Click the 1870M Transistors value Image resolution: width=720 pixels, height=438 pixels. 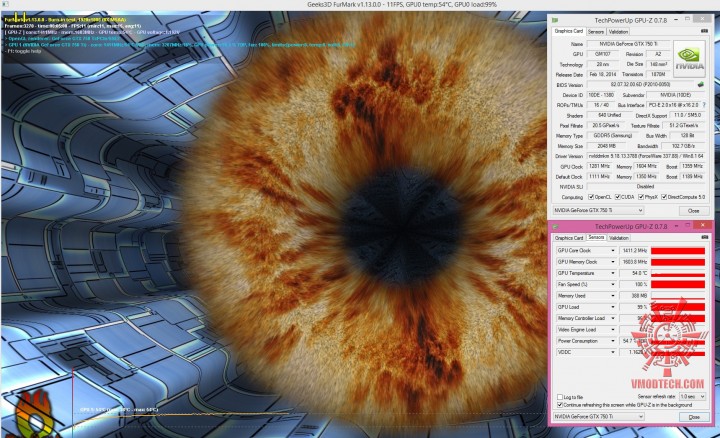(x=658, y=74)
